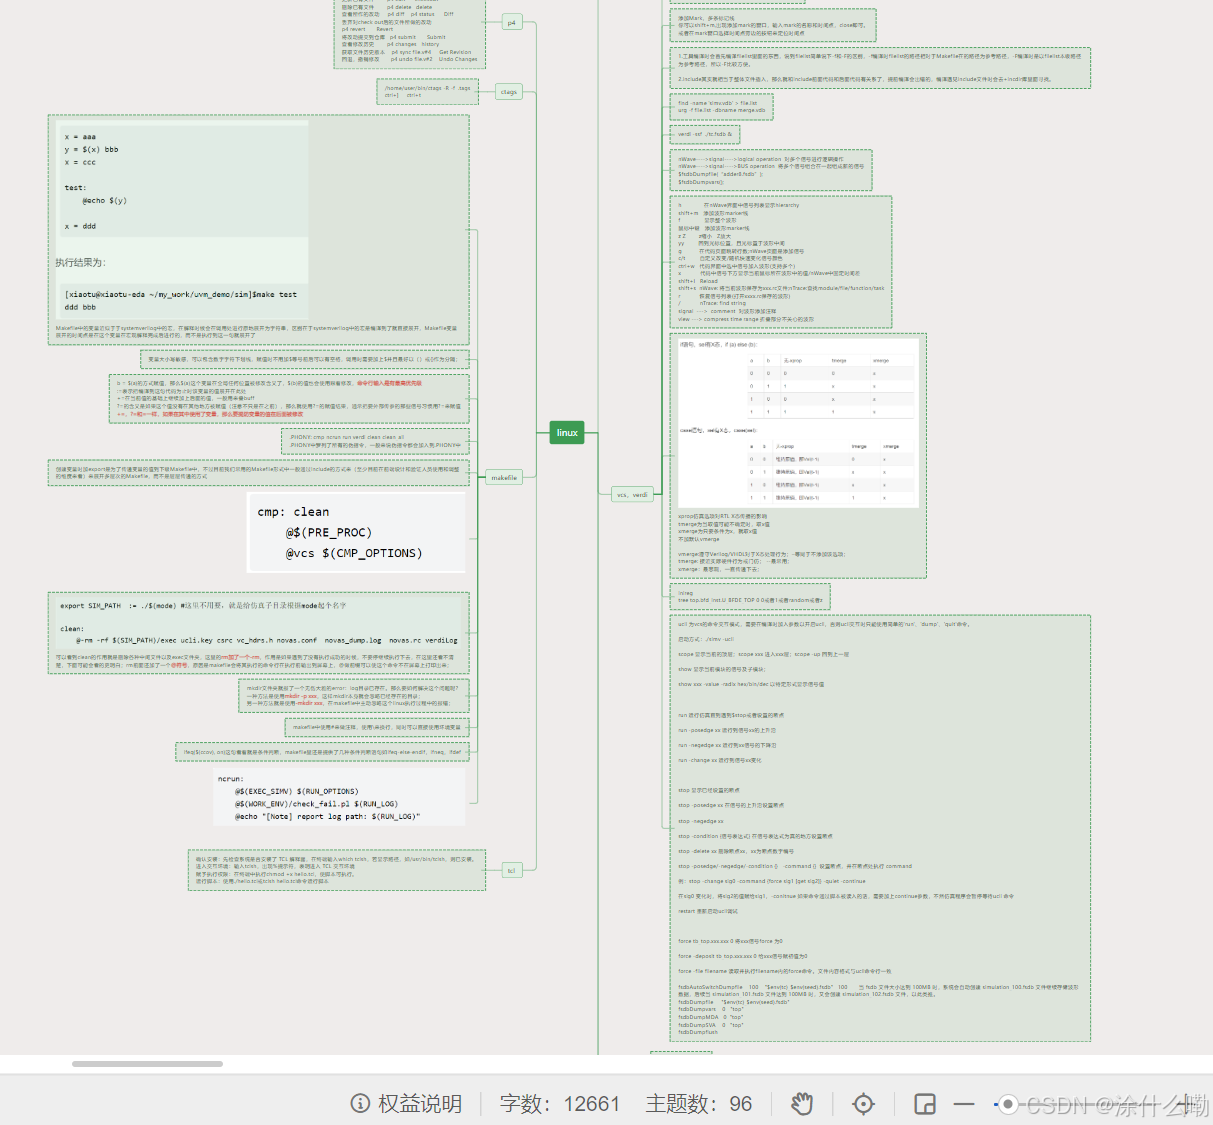Screen dimensions: 1213x1125
Task: Select the linux central topic node
Action: (x=566, y=432)
